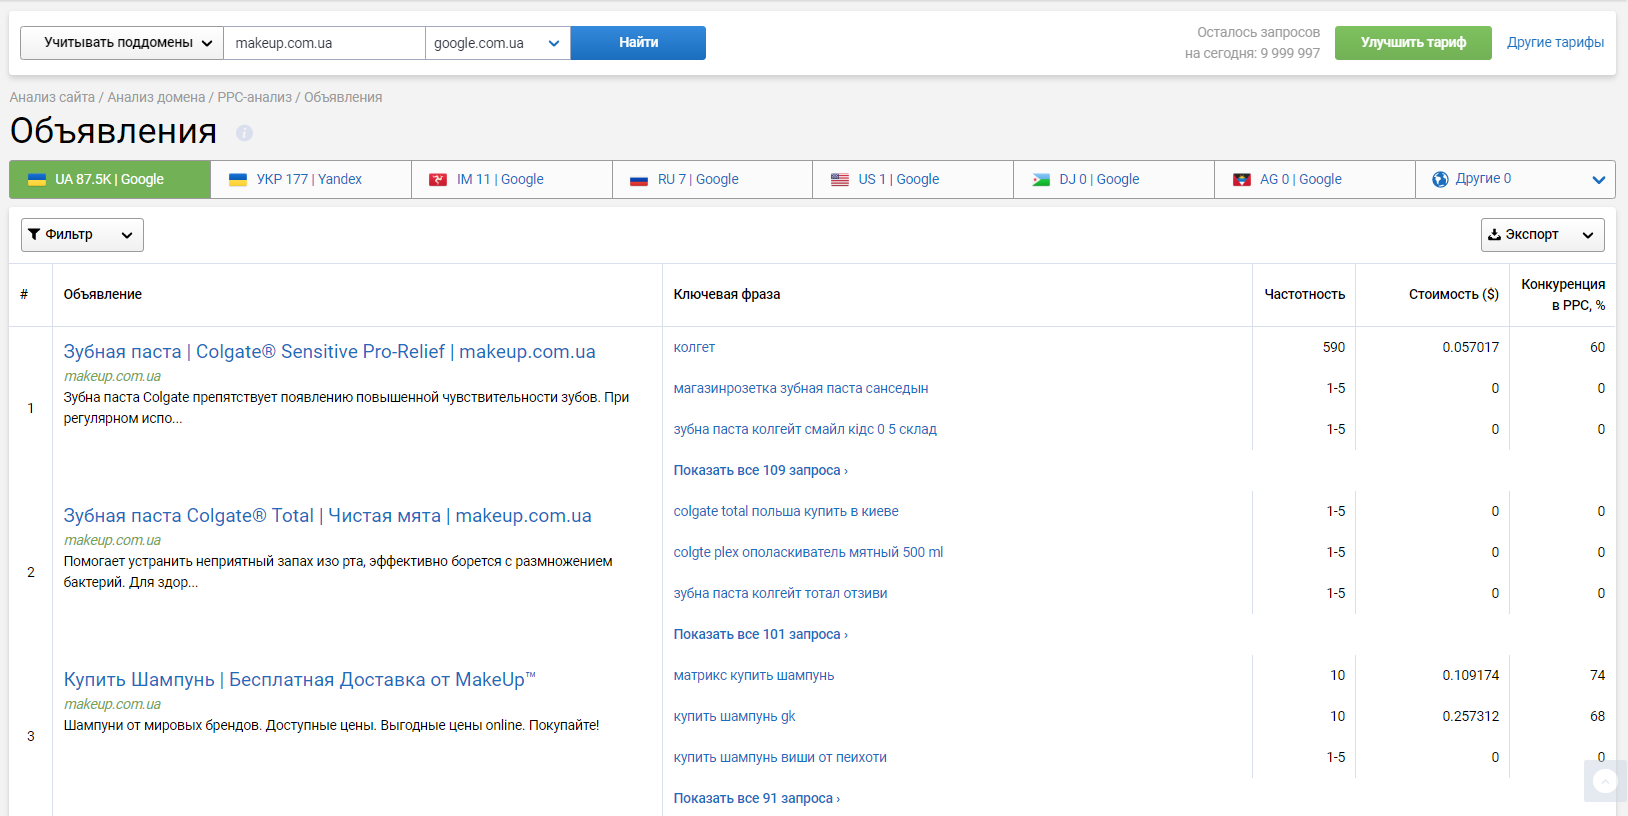This screenshot has height=816, width=1628.
Task: Open the Учитывать поддомены dropdown
Action: pyautogui.click(x=122, y=43)
